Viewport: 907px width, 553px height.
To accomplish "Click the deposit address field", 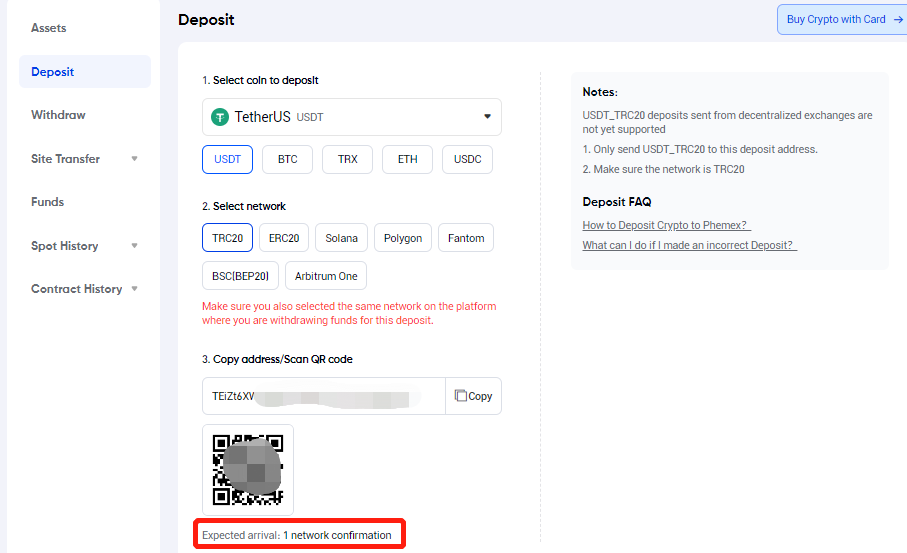I will pos(324,396).
